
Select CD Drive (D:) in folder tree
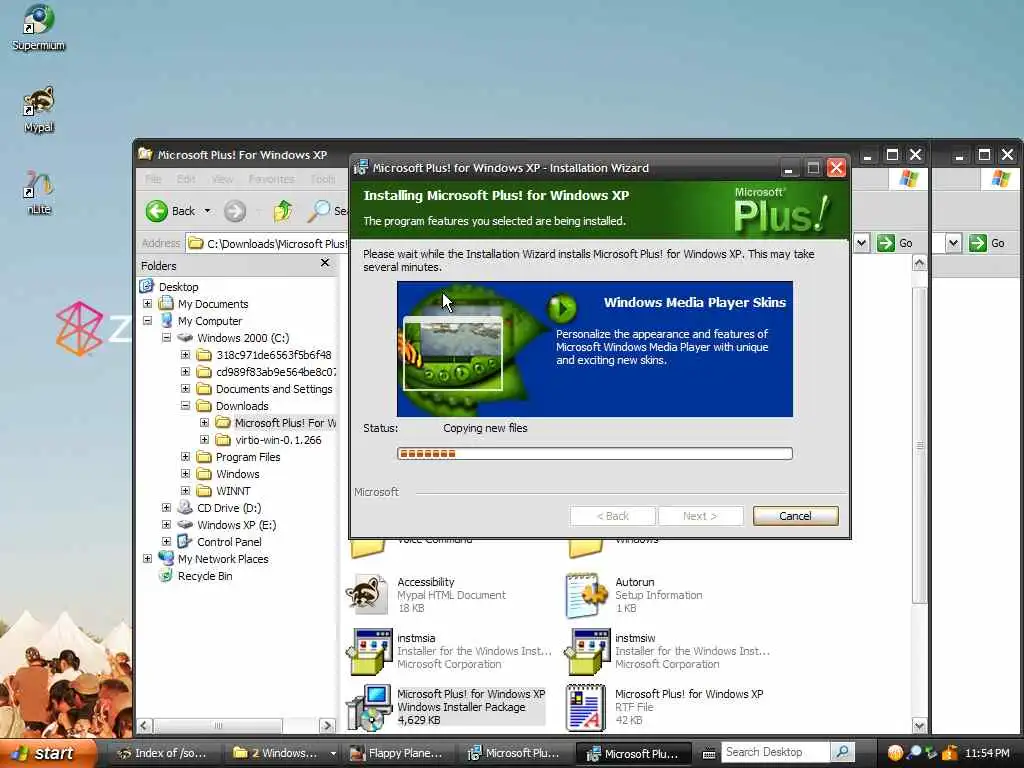coord(229,508)
